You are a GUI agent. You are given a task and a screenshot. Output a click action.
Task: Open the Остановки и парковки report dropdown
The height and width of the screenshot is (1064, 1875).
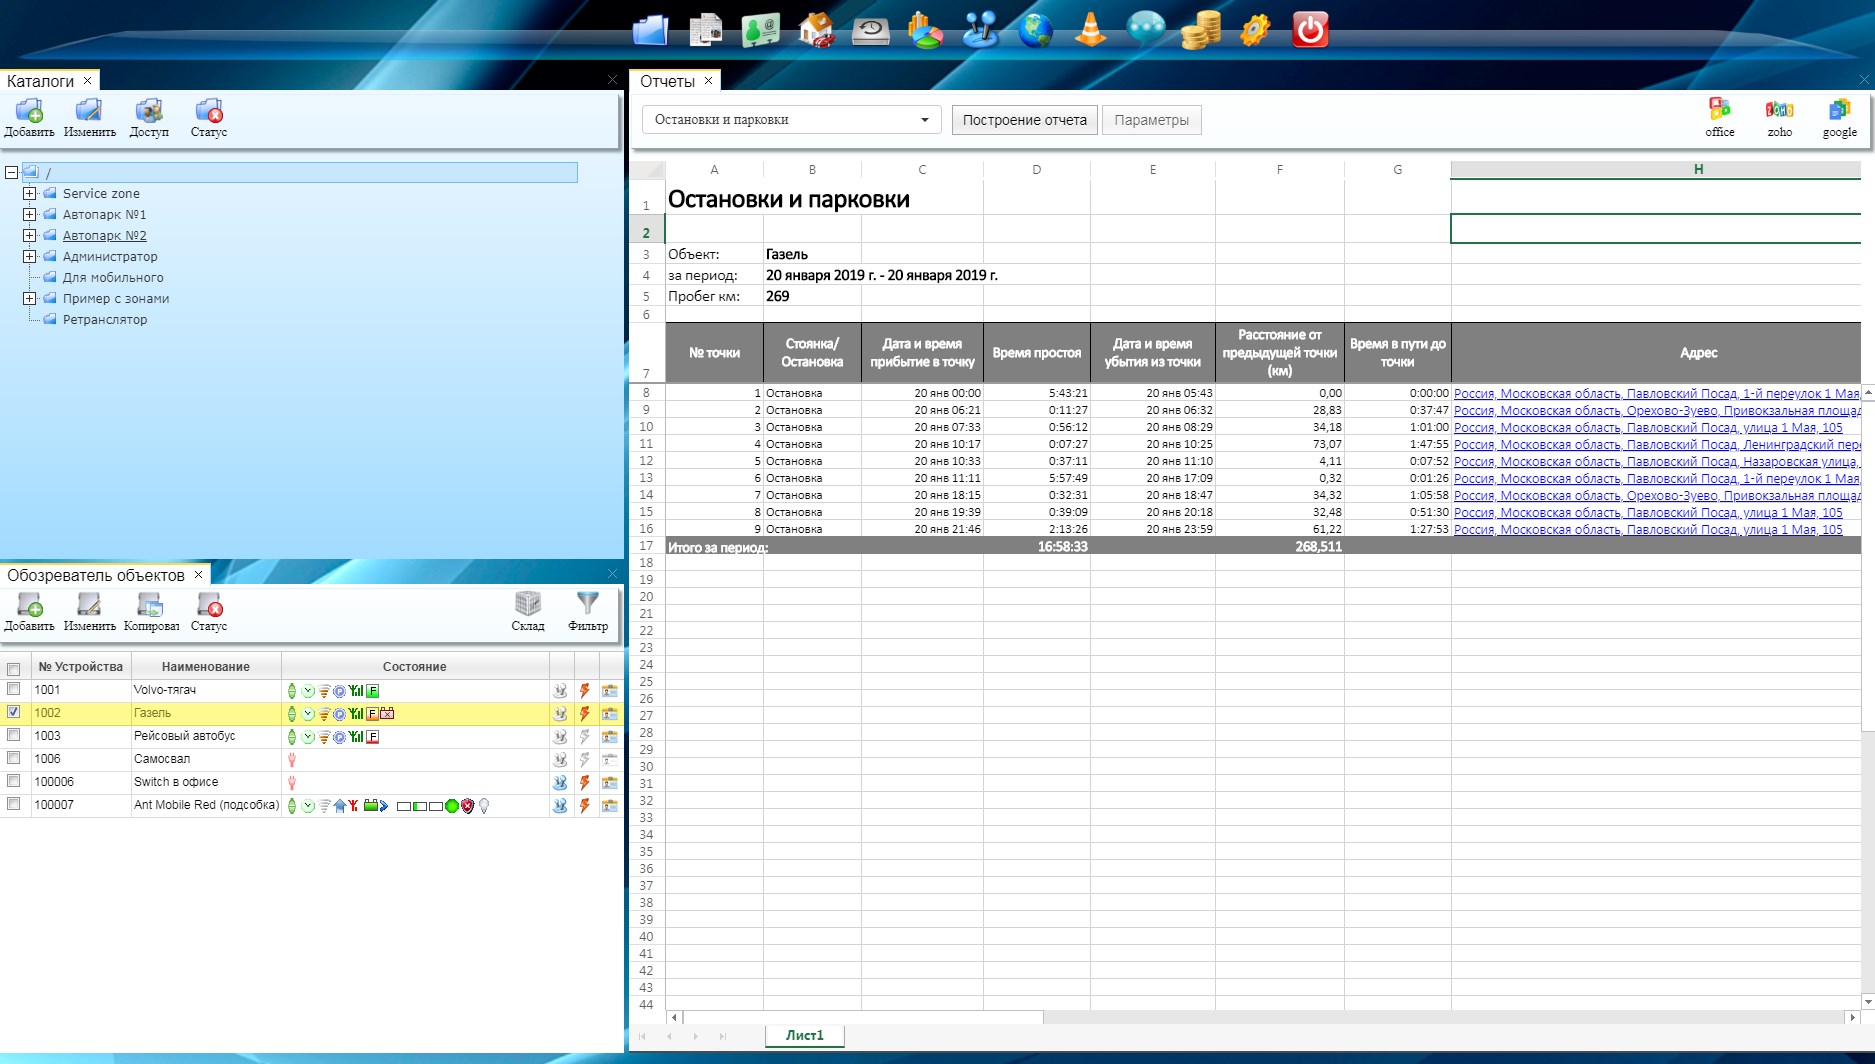(x=791, y=120)
